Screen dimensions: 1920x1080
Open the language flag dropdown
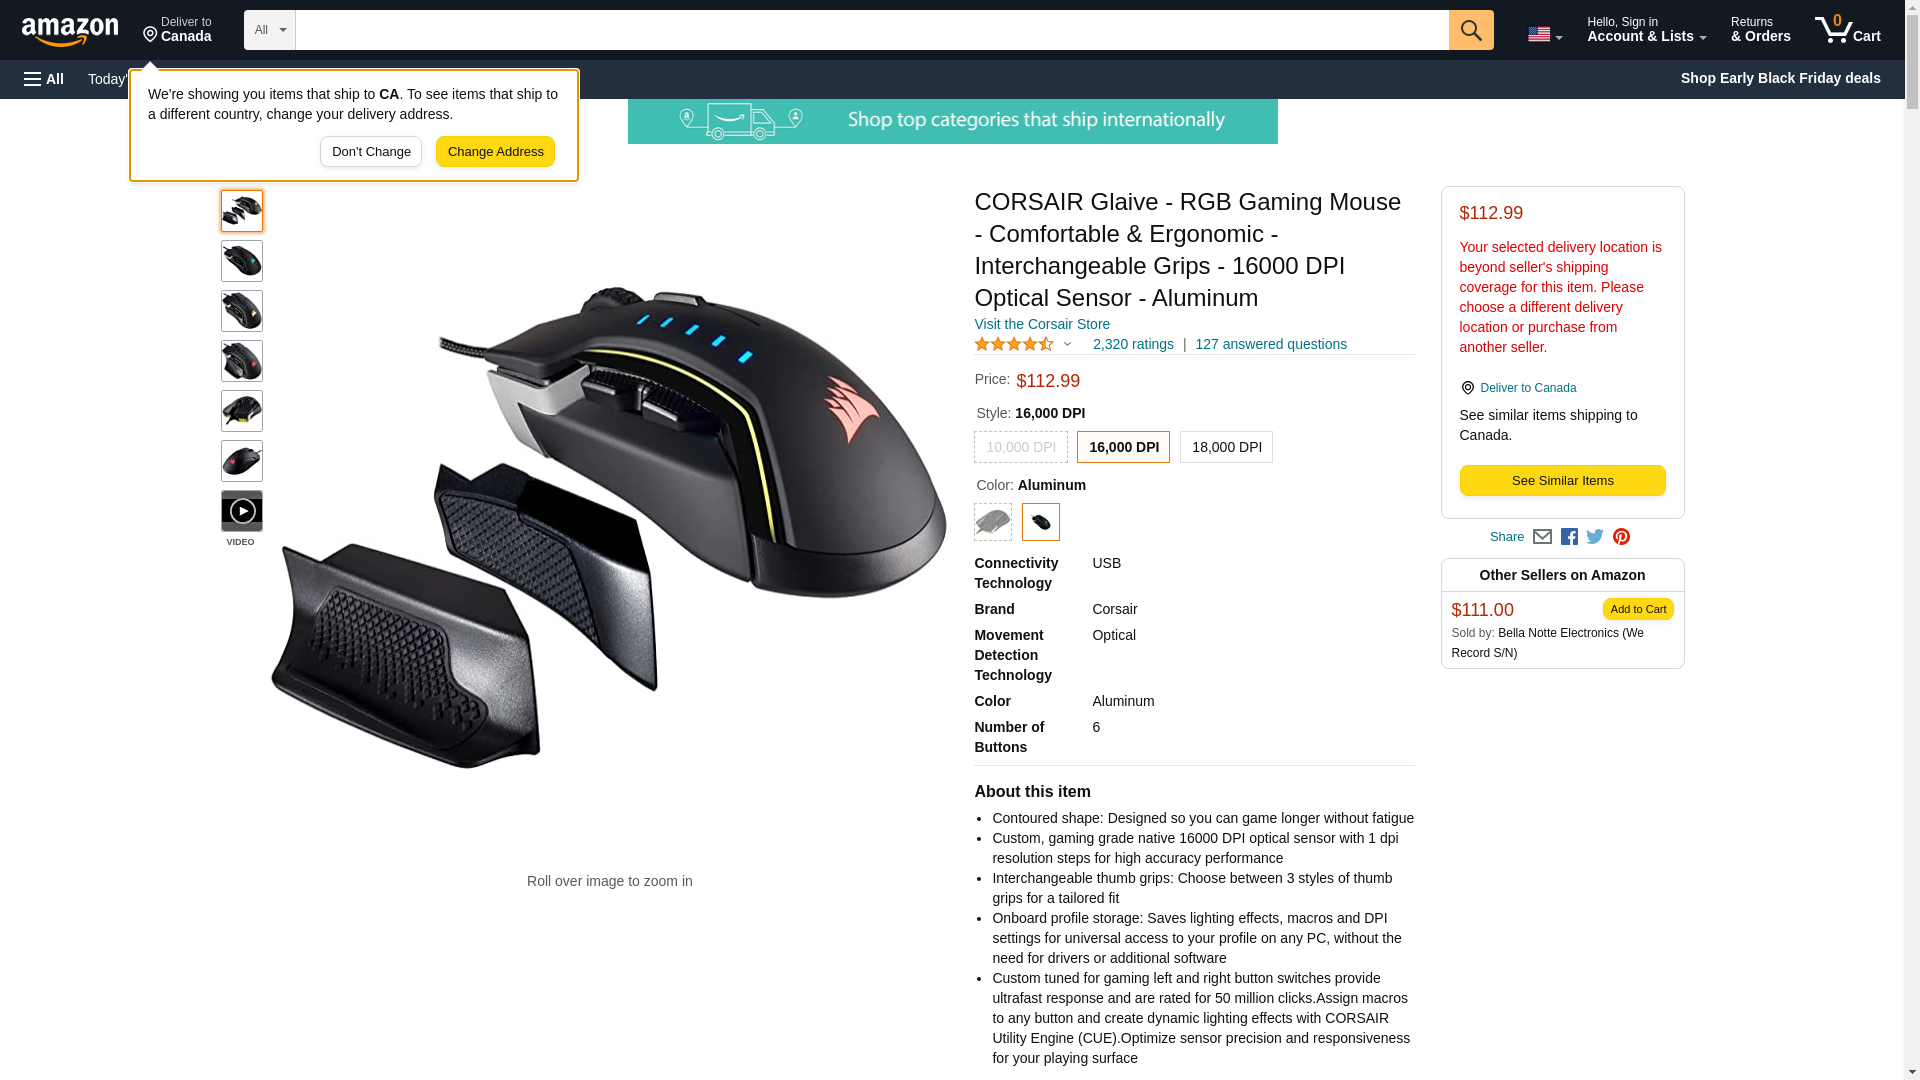pos(1544,34)
